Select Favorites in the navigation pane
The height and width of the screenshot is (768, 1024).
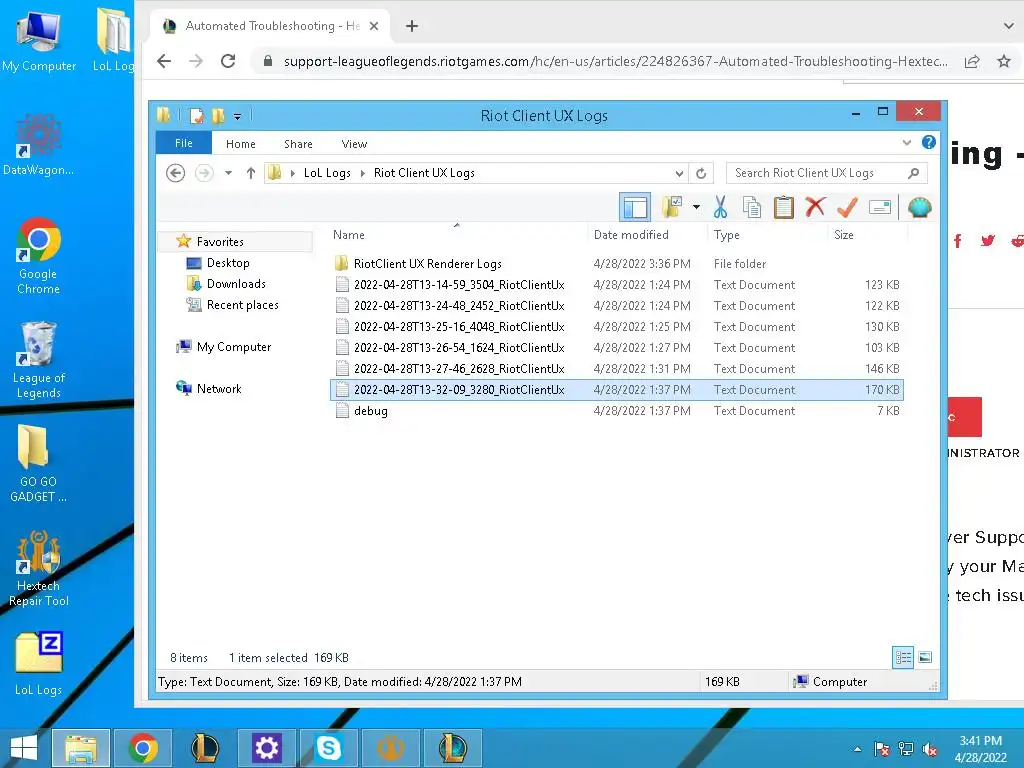click(220, 242)
